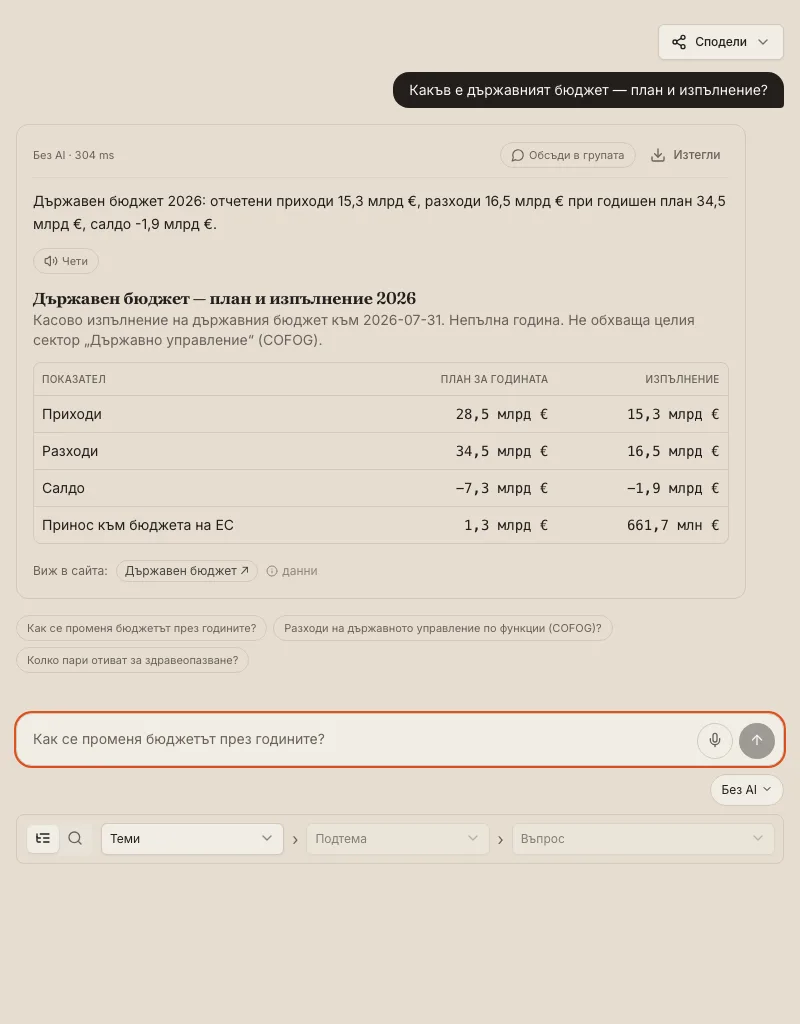Click the share icon beside Сподели
The height and width of the screenshot is (1024, 800).
(x=679, y=42)
